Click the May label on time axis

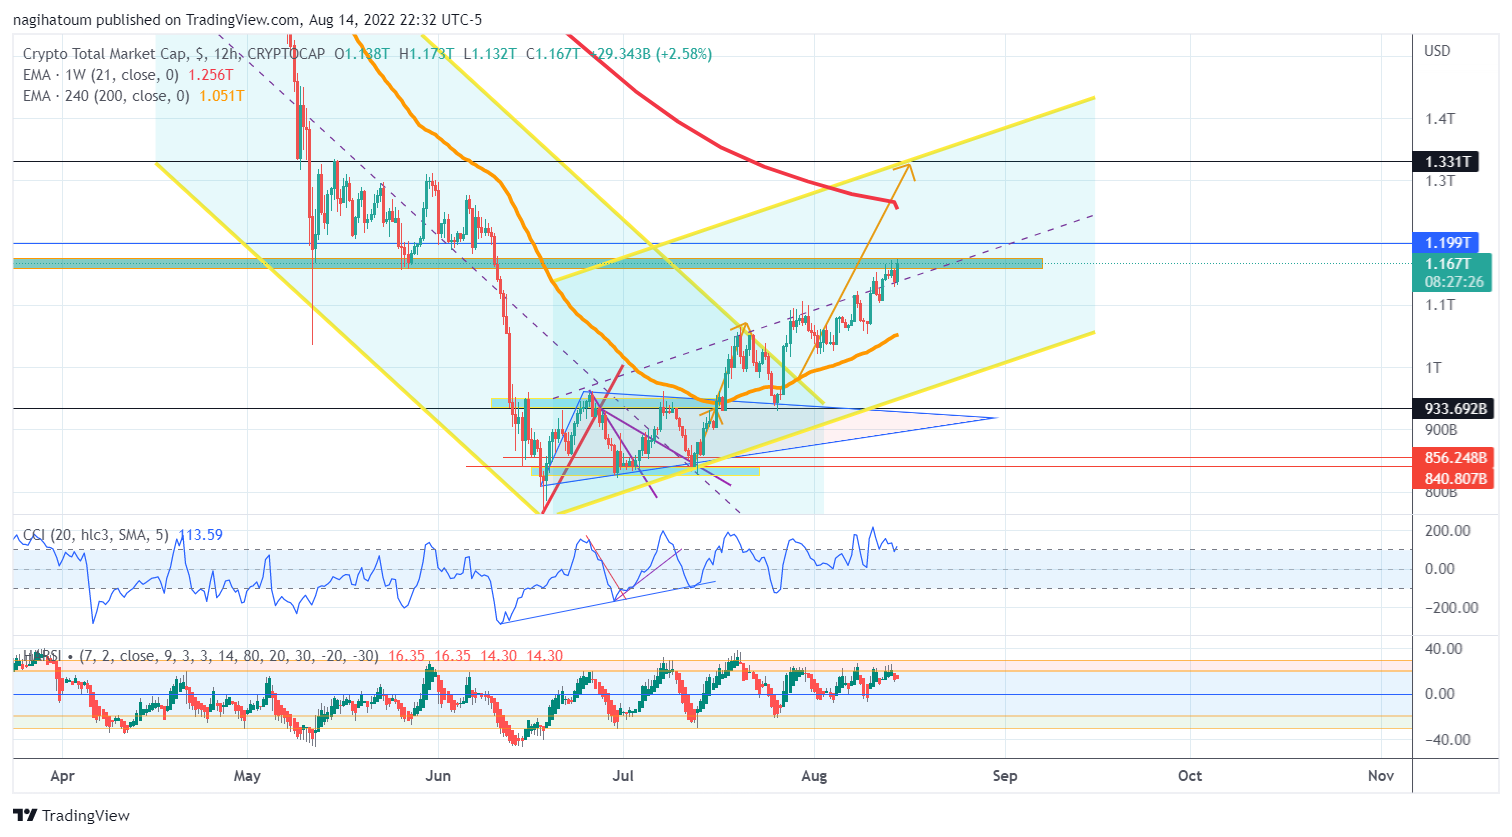247,776
